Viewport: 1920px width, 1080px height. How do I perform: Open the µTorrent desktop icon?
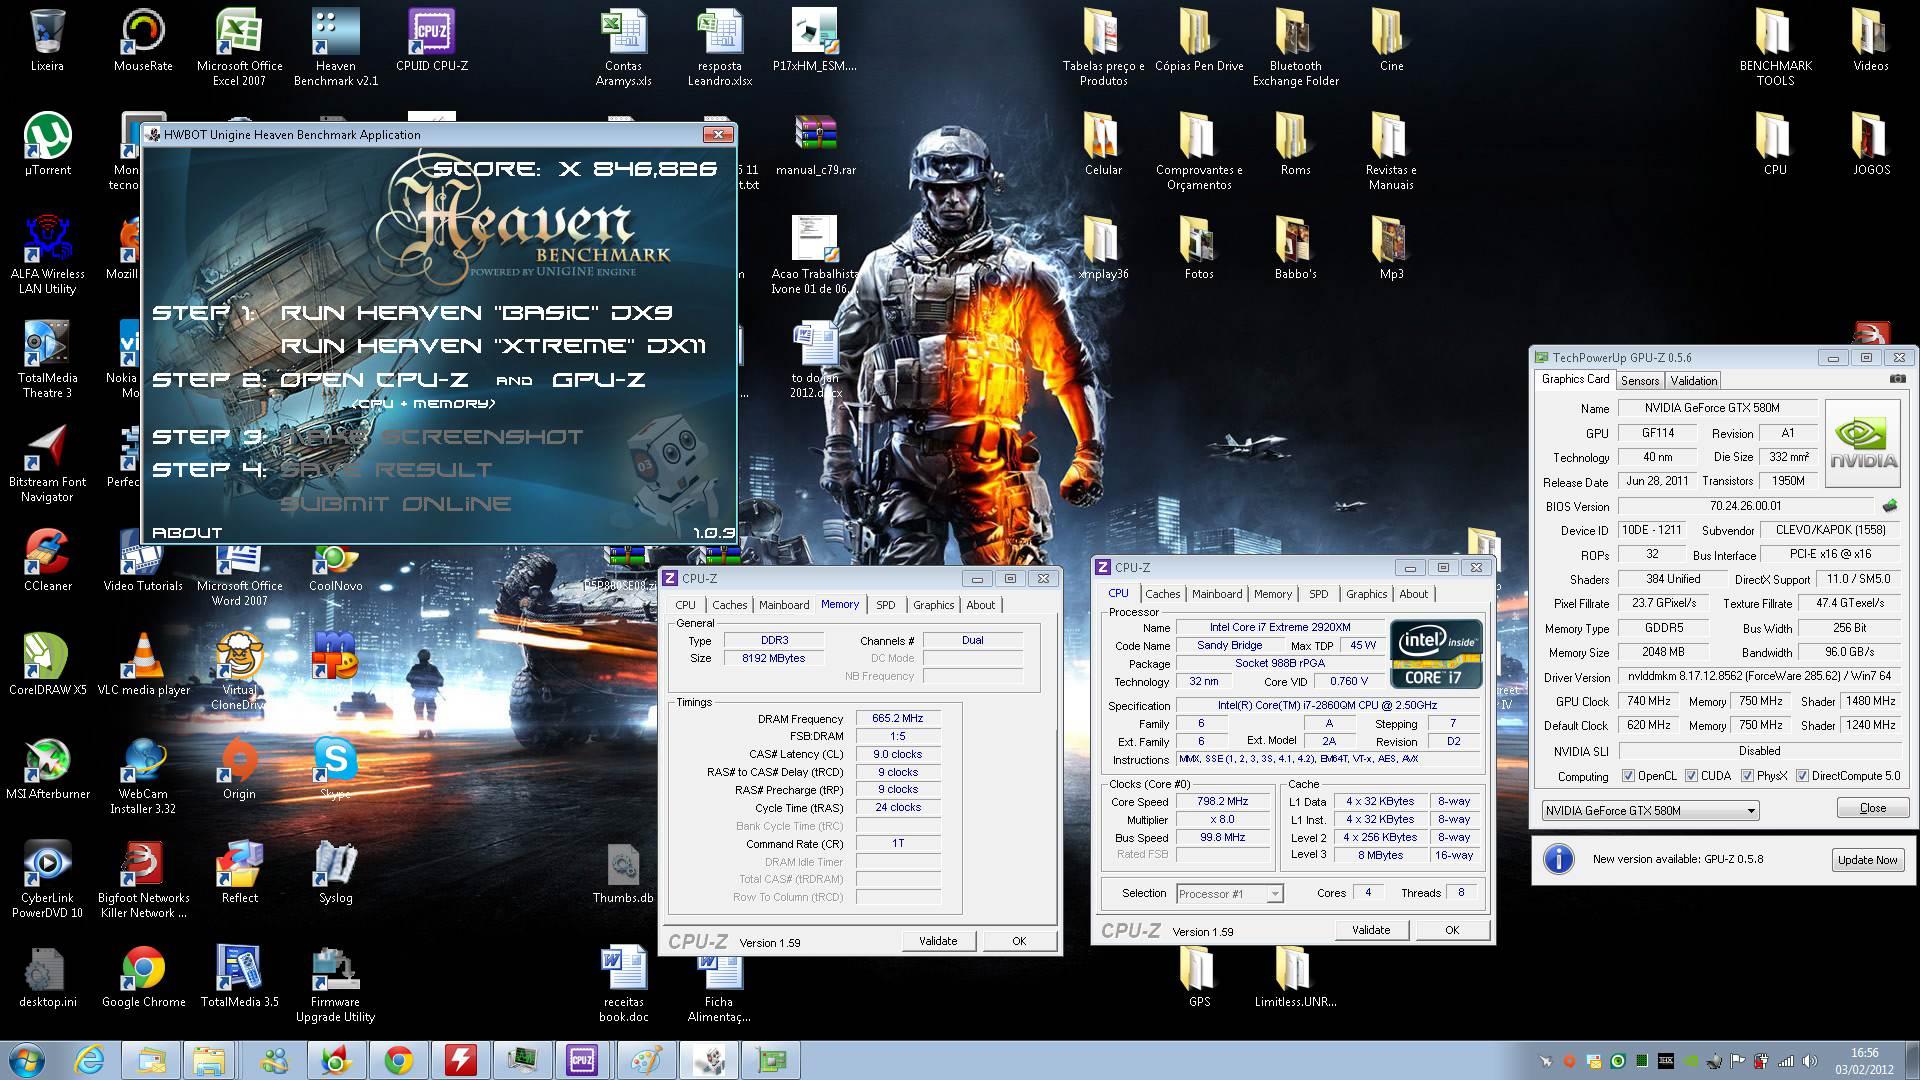click(47, 144)
